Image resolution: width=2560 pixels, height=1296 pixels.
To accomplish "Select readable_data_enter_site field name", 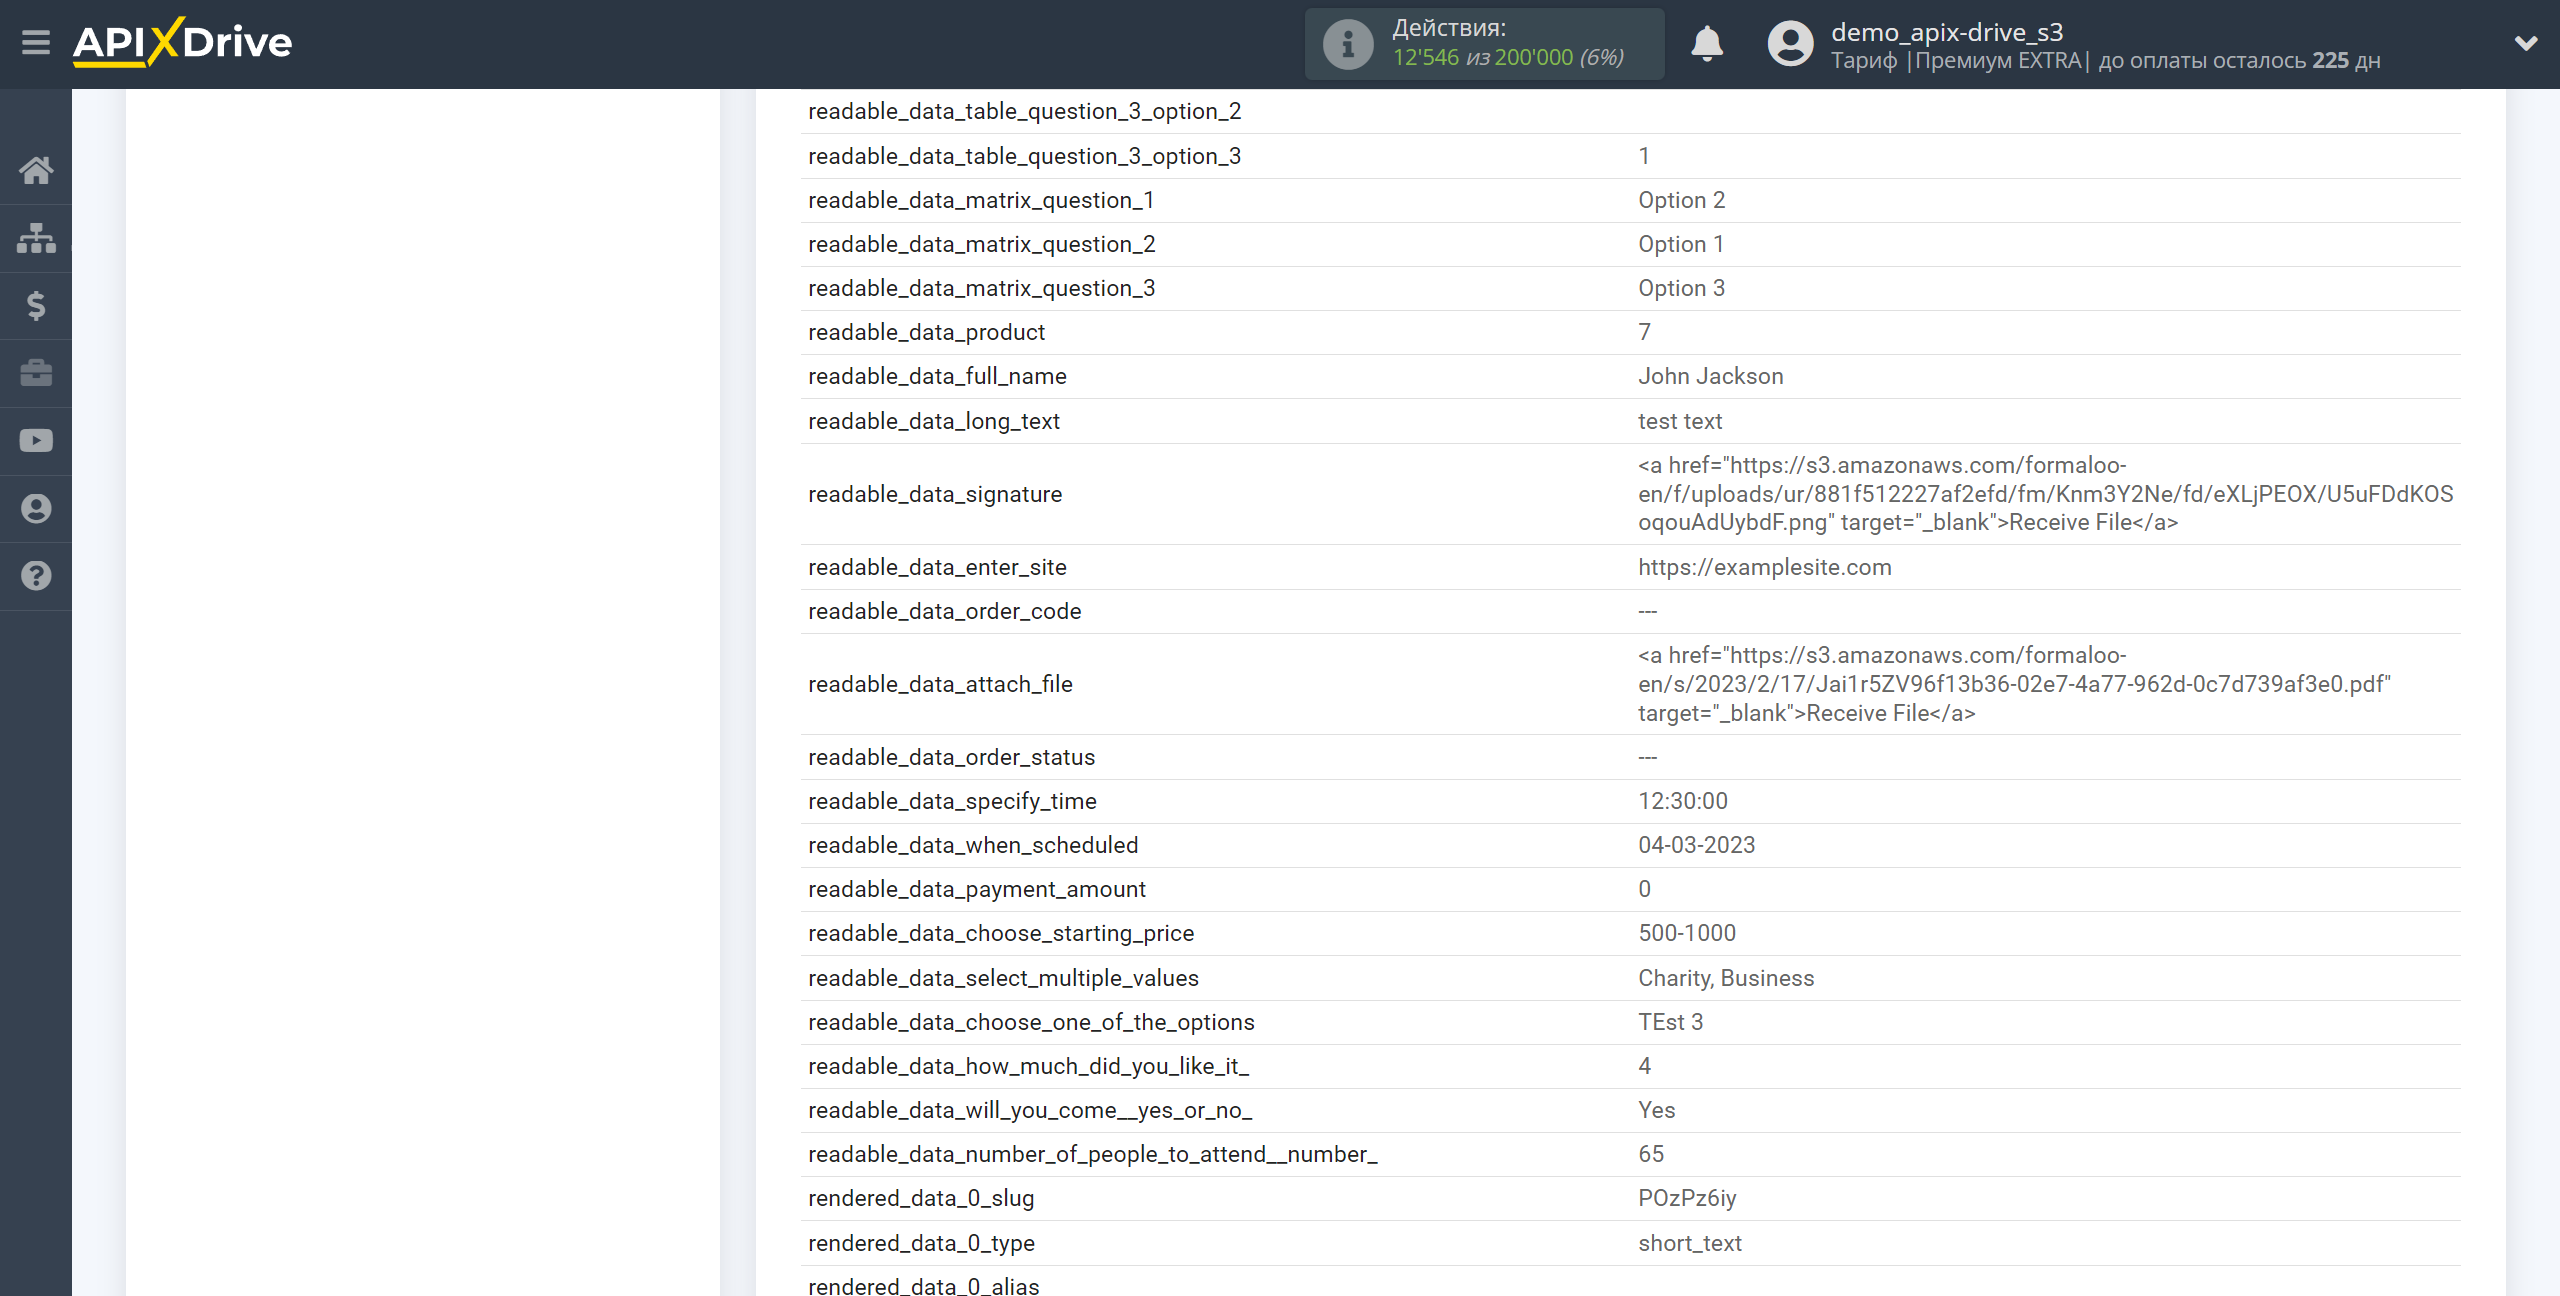I will (937, 567).
